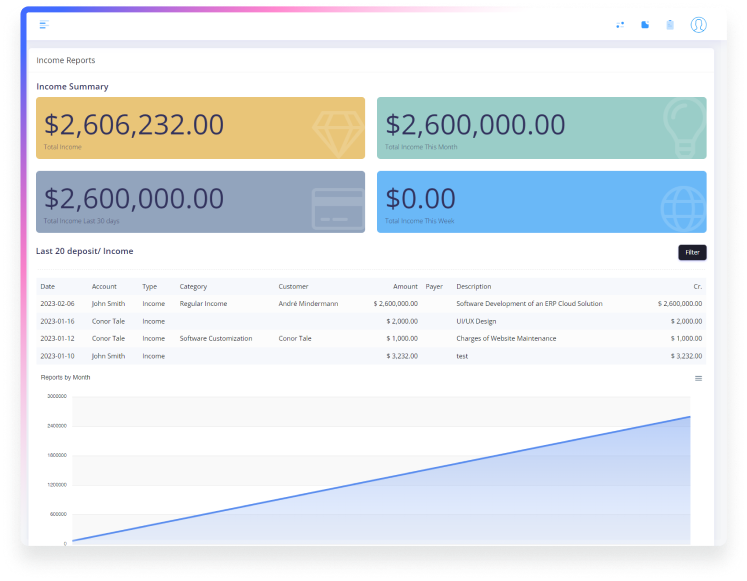
Task: Click the clipboard icon in header
Action: pyautogui.click(x=670, y=25)
